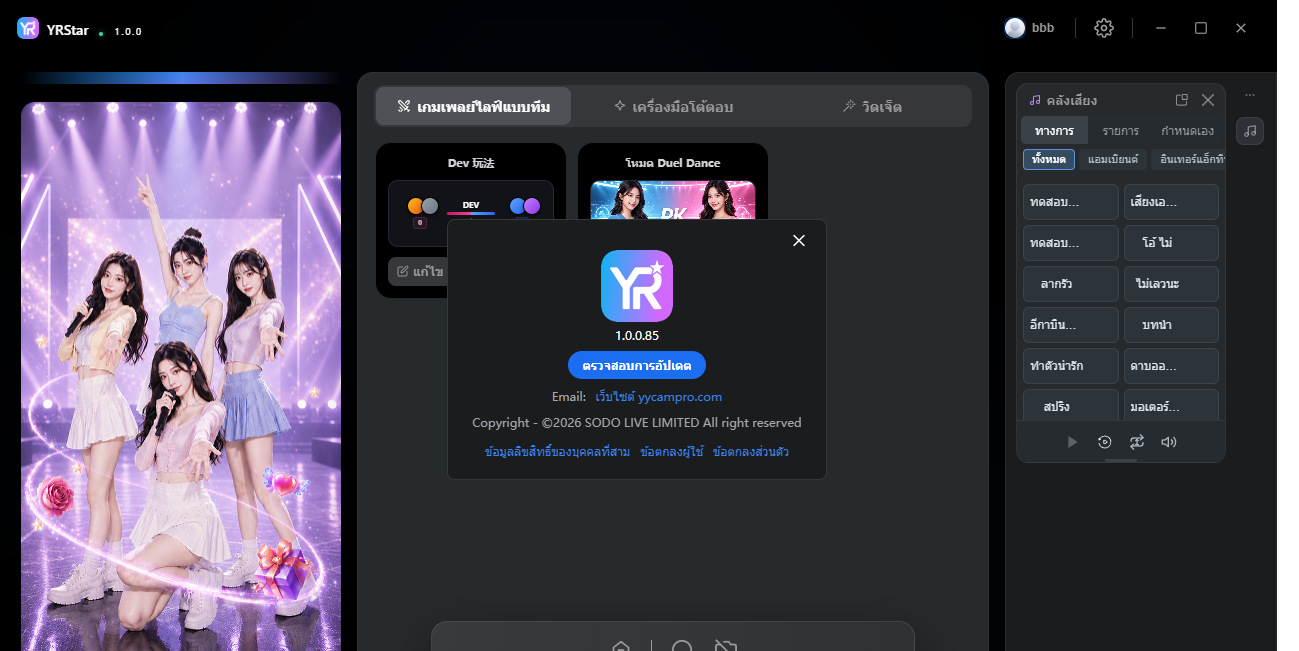Image resolution: width=1299 pixels, height=651 pixels.
Task: Open the ข้อตกลงผู้ใช้ link
Action: click(671, 452)
